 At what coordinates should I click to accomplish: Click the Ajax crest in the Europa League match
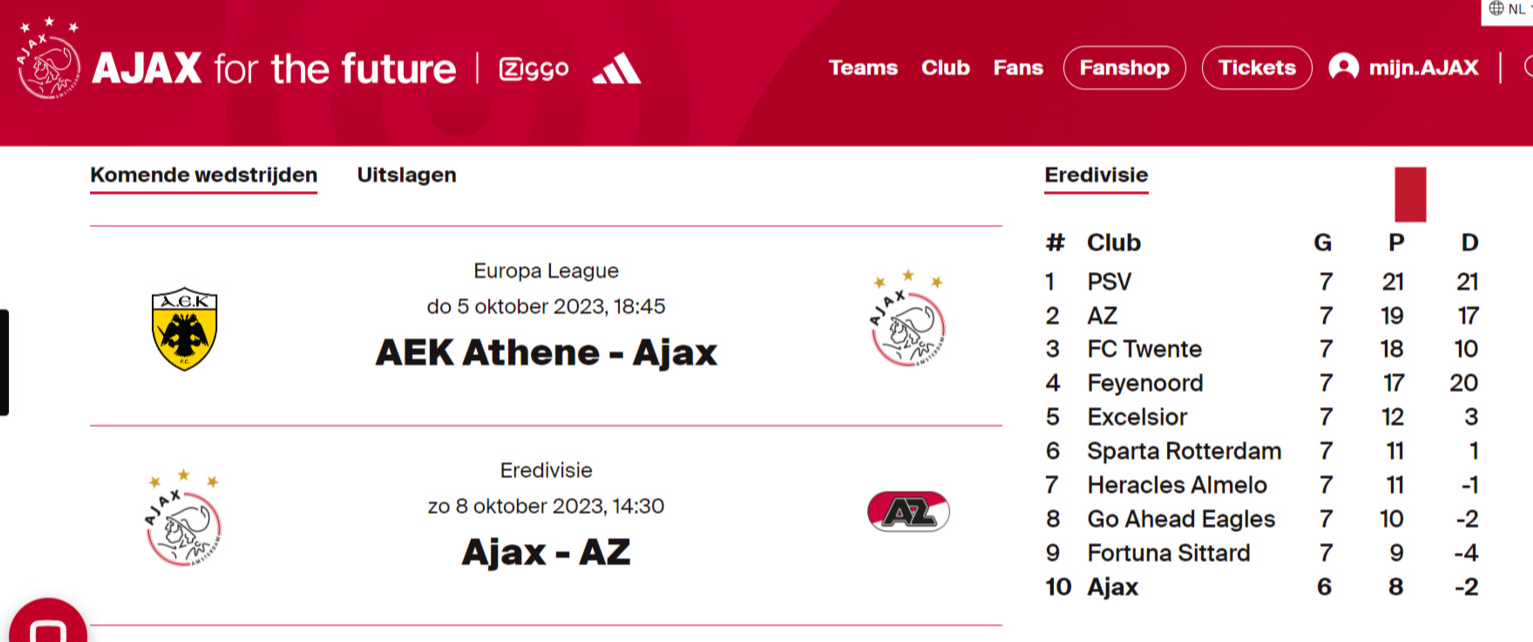[908, 318]
